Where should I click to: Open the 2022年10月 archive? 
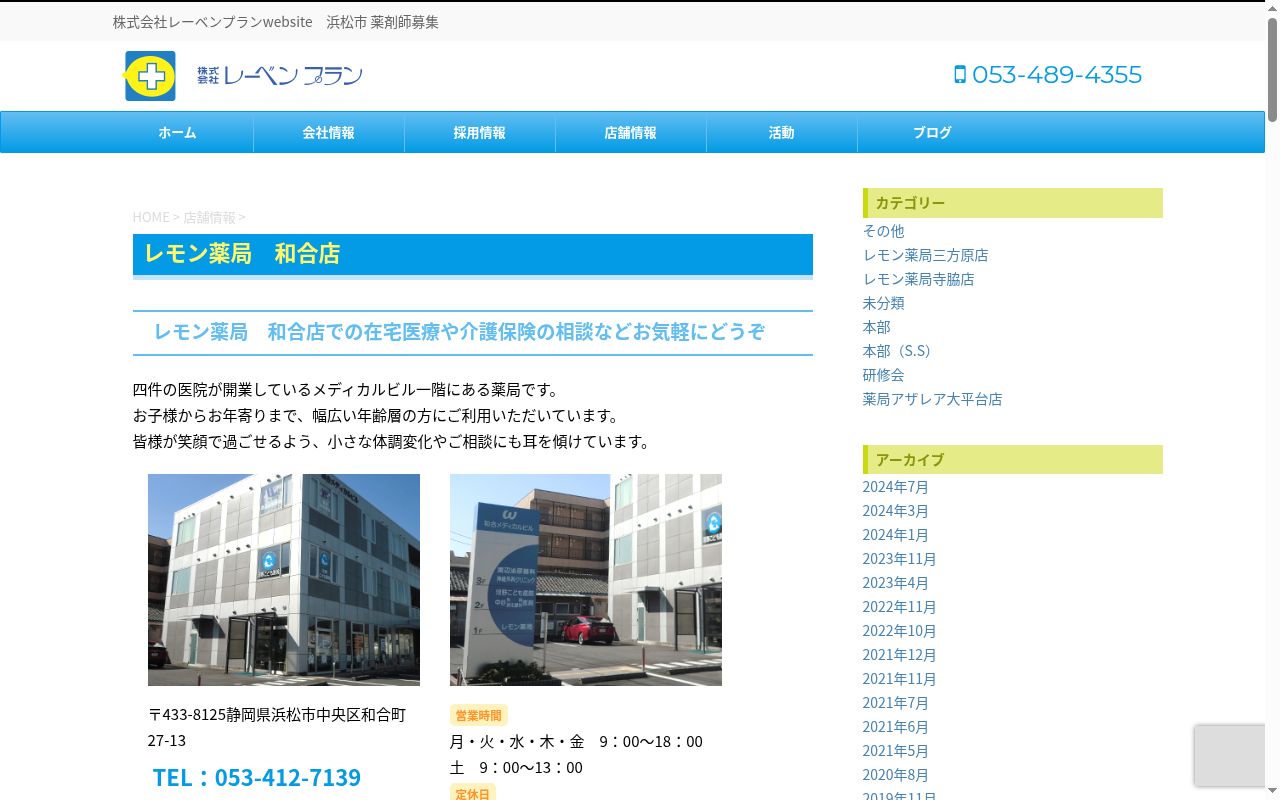click(x=900, y=631)
